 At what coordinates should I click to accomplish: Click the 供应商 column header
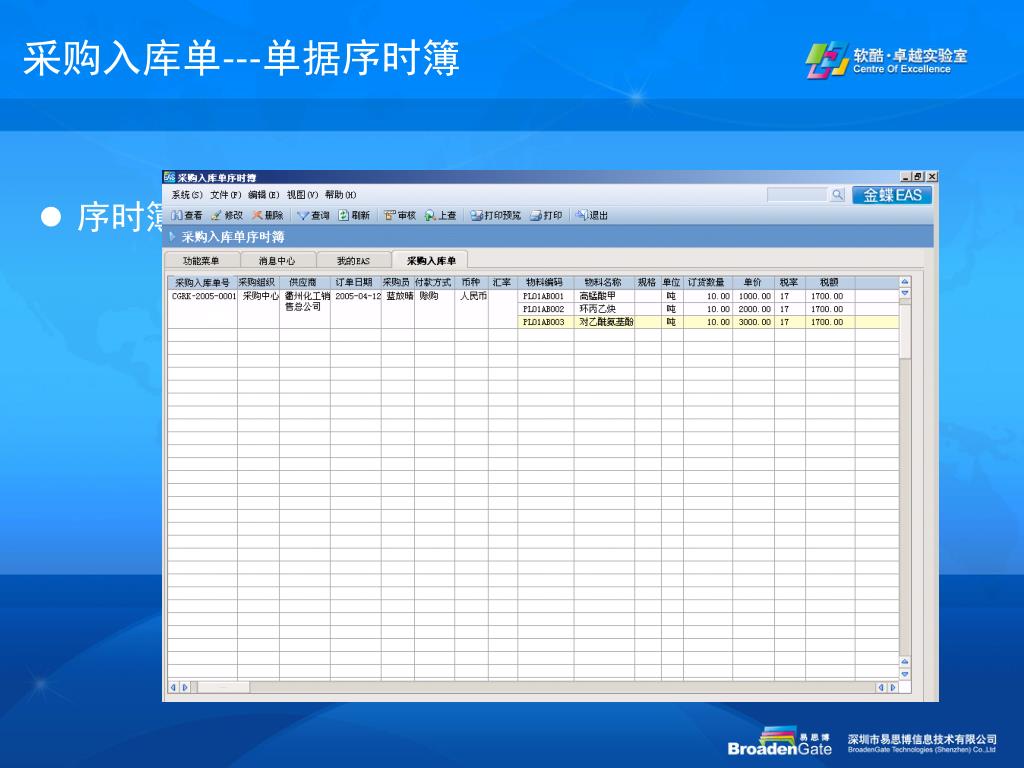pos(304,282)
